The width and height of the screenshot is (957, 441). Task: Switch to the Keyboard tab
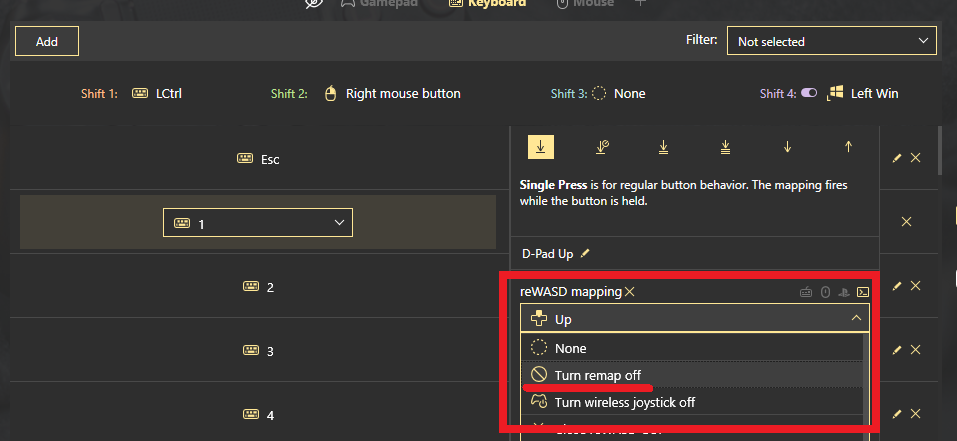[489, 4]
